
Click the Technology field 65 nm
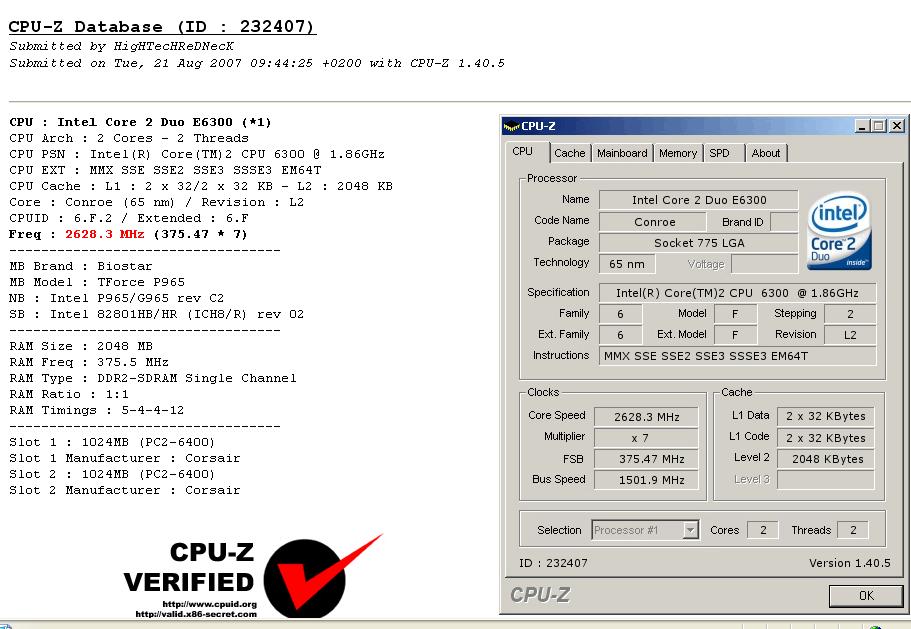pos(627,264)
